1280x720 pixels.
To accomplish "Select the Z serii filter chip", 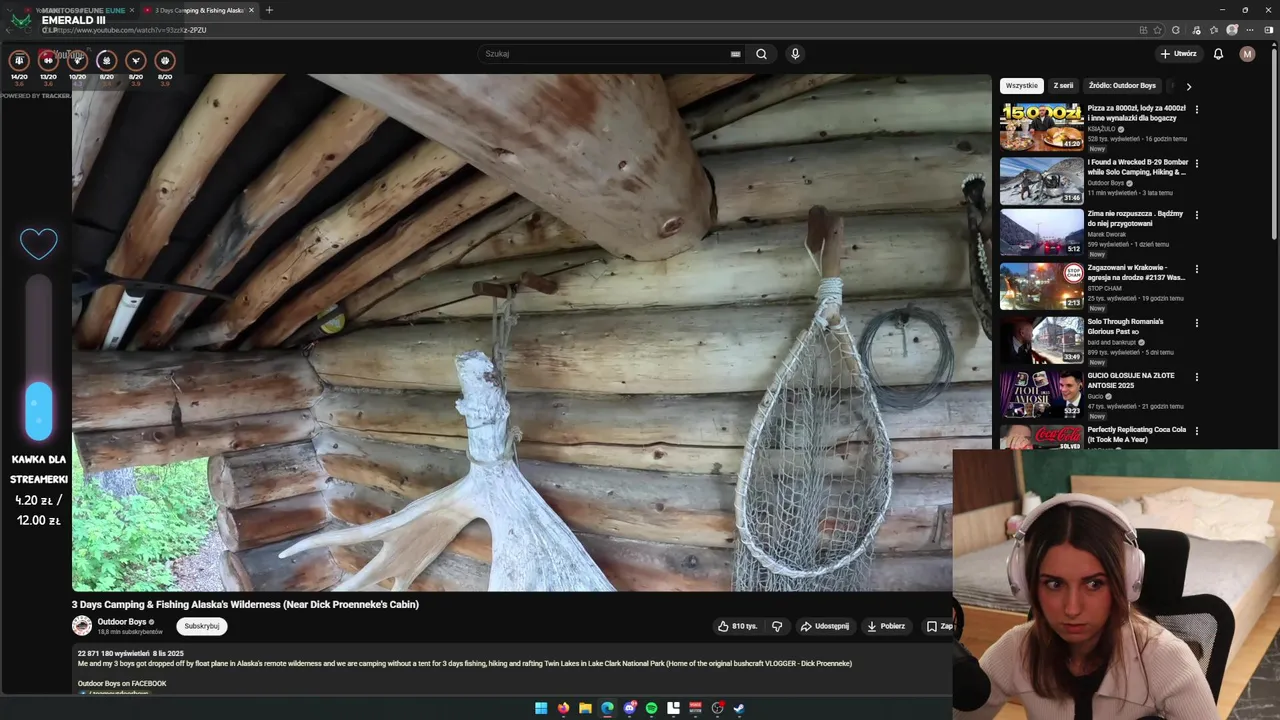I will click(x=1063, y=86).
